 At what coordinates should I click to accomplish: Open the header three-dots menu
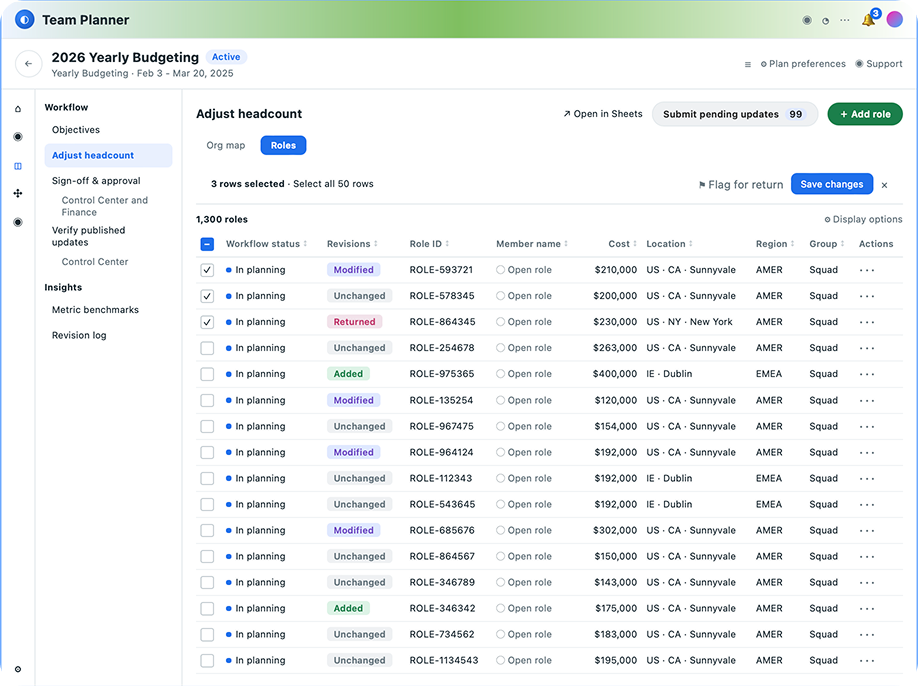tap(844, 20)
